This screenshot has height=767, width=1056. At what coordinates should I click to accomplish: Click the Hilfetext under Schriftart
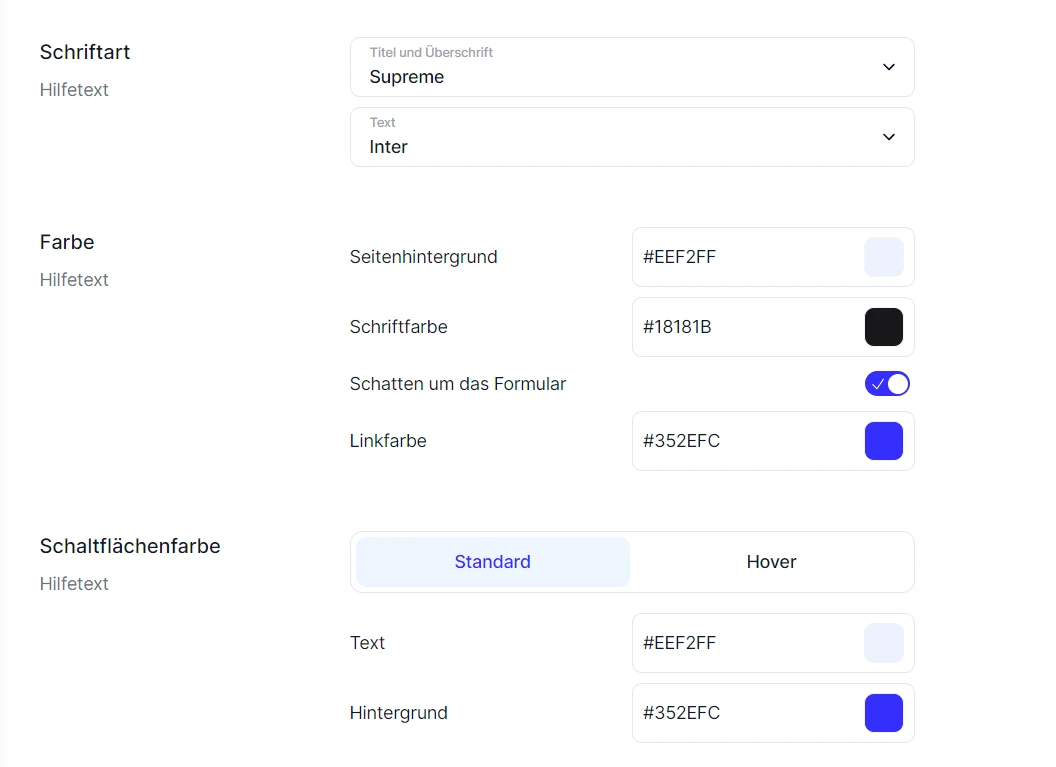pos(74,90)
